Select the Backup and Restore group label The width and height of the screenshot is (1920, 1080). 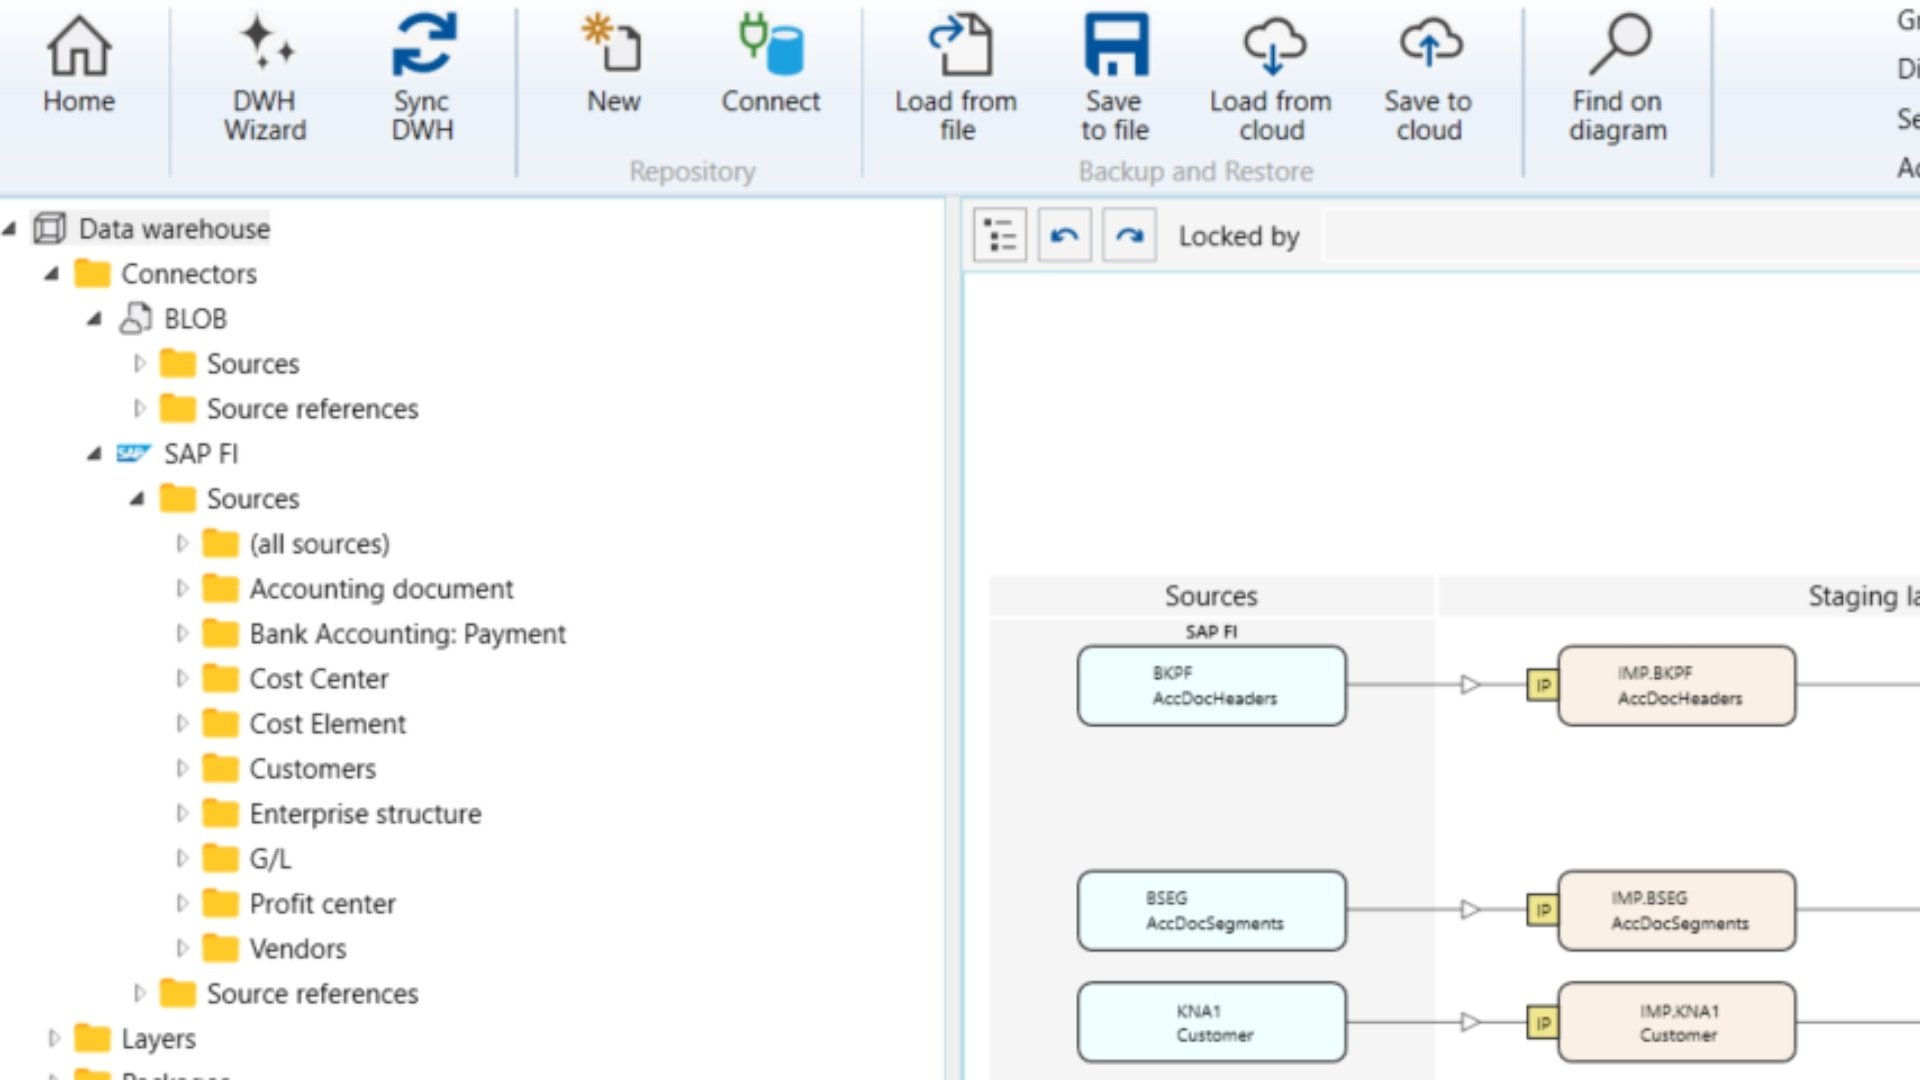[1195, 170]
